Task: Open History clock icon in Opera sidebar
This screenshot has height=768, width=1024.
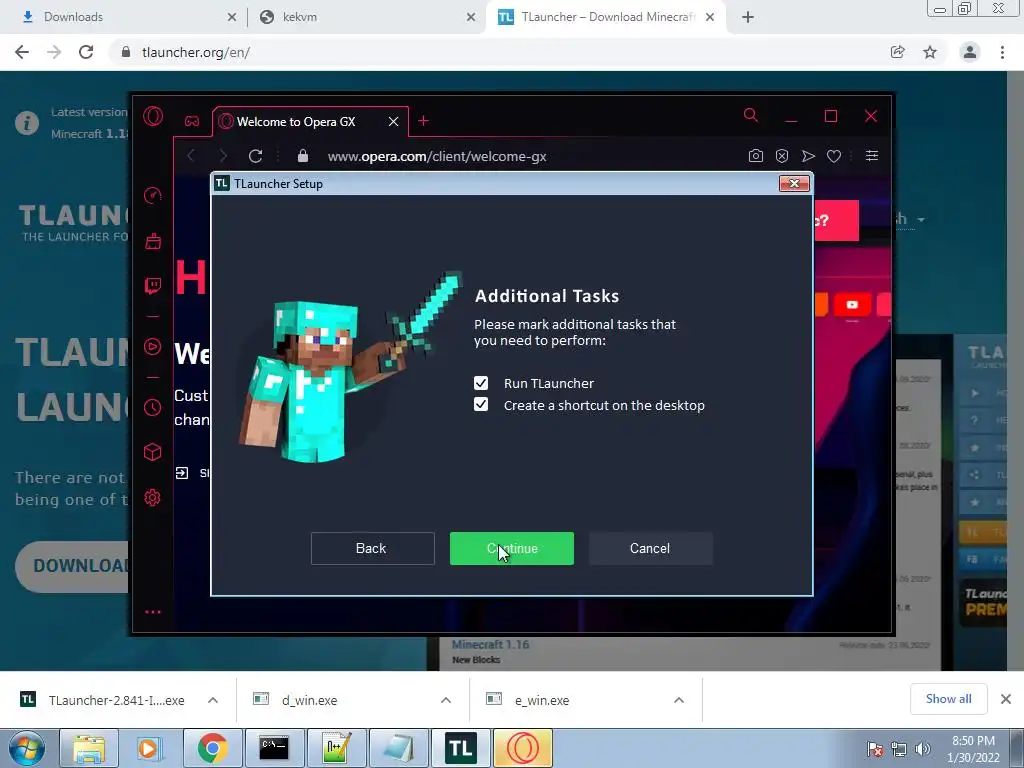Action: tap(152, 408)
